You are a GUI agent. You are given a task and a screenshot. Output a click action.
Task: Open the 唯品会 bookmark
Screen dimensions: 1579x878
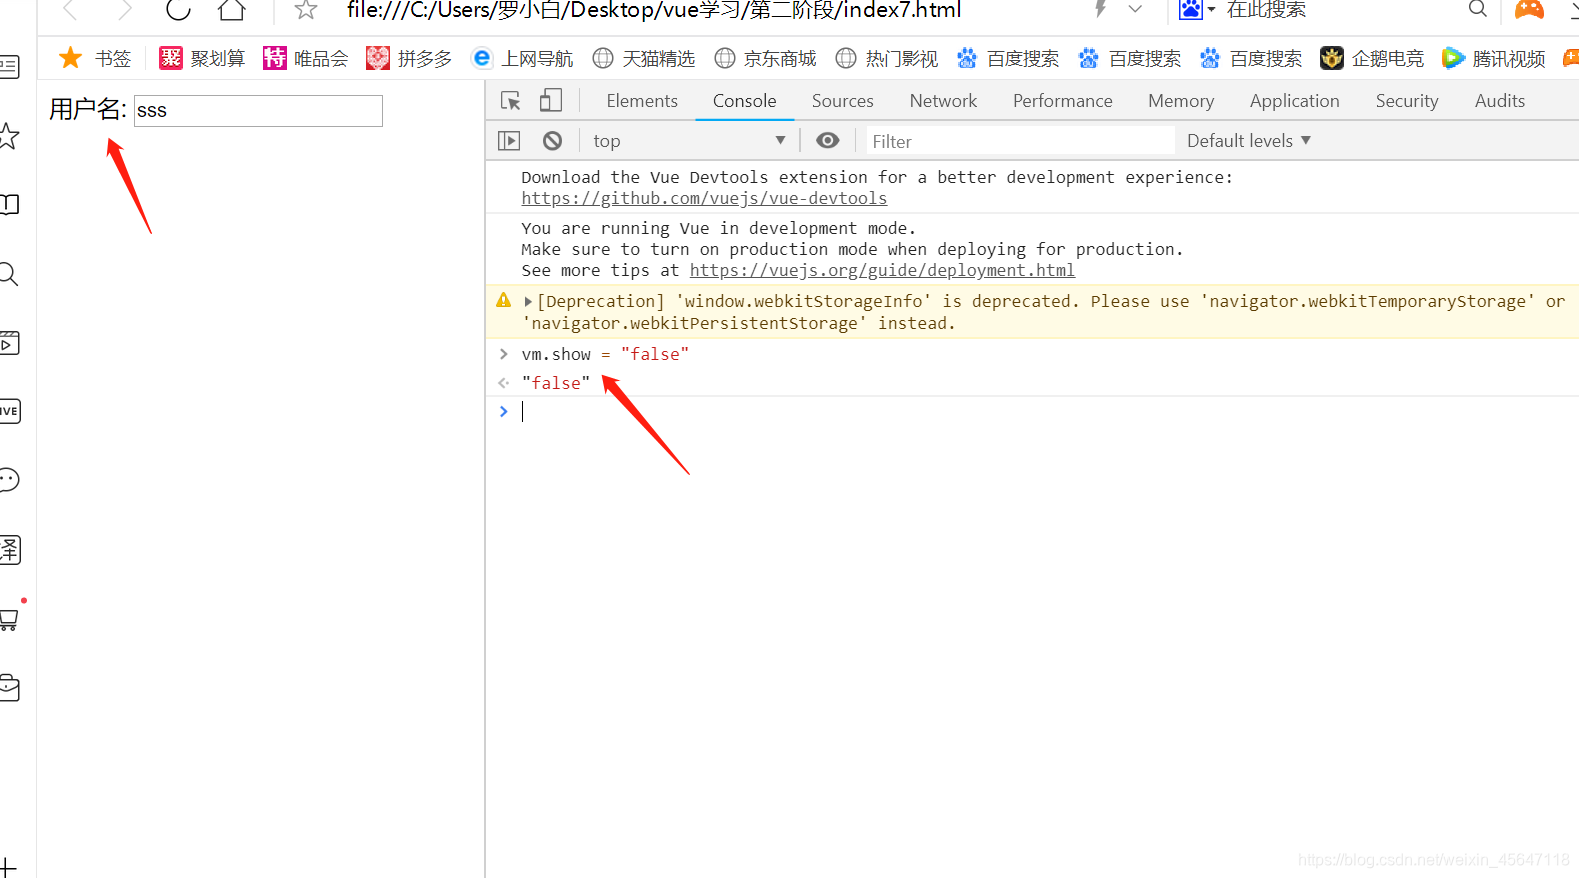click(x=305, y=58)
